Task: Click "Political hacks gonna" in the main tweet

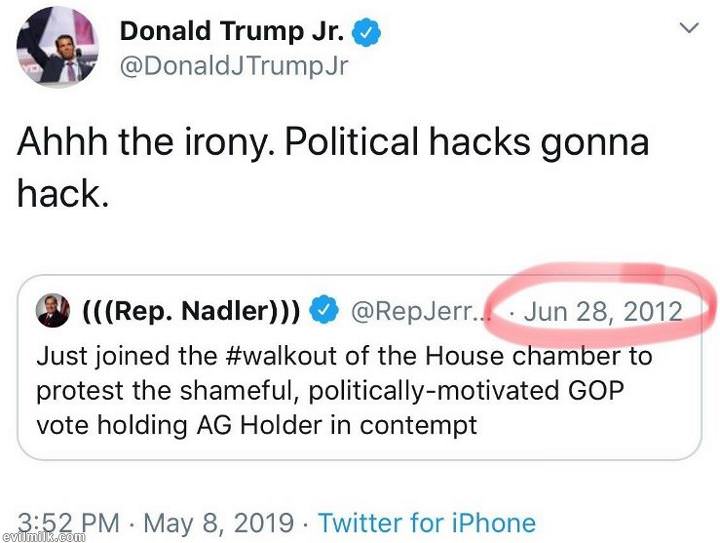Action: click(467, 142)
